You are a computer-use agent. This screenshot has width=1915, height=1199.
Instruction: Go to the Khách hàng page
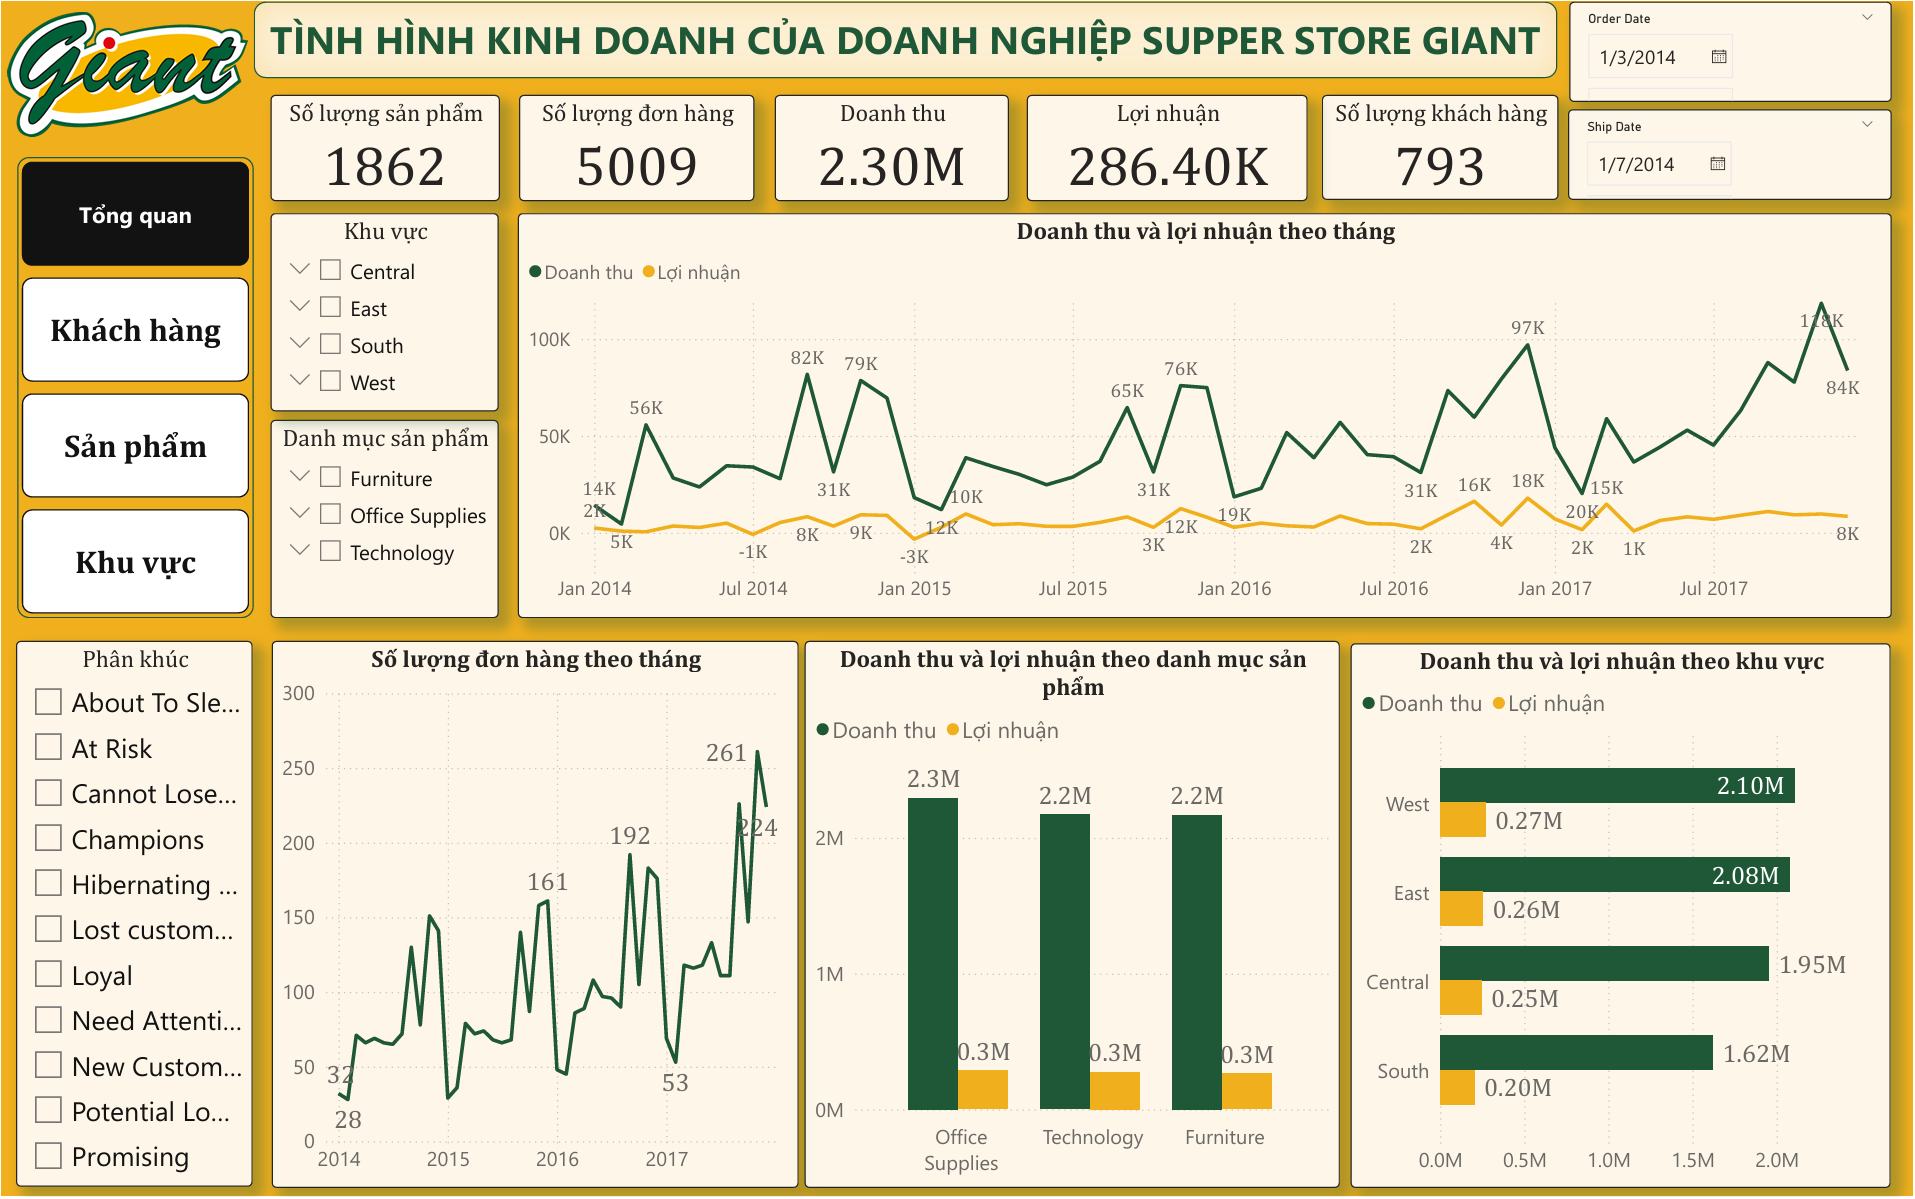coord(135,330)
